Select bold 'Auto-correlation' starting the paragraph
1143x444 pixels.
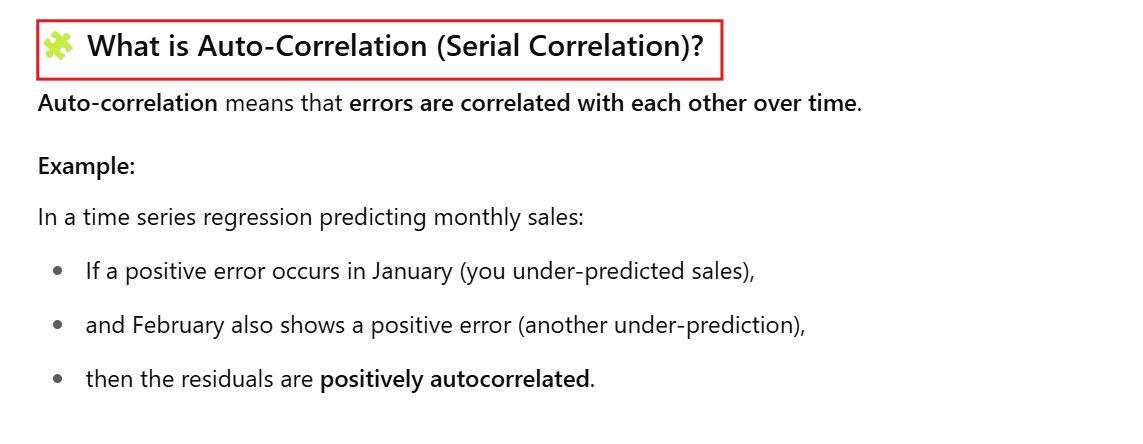click(x=128, y=103)
